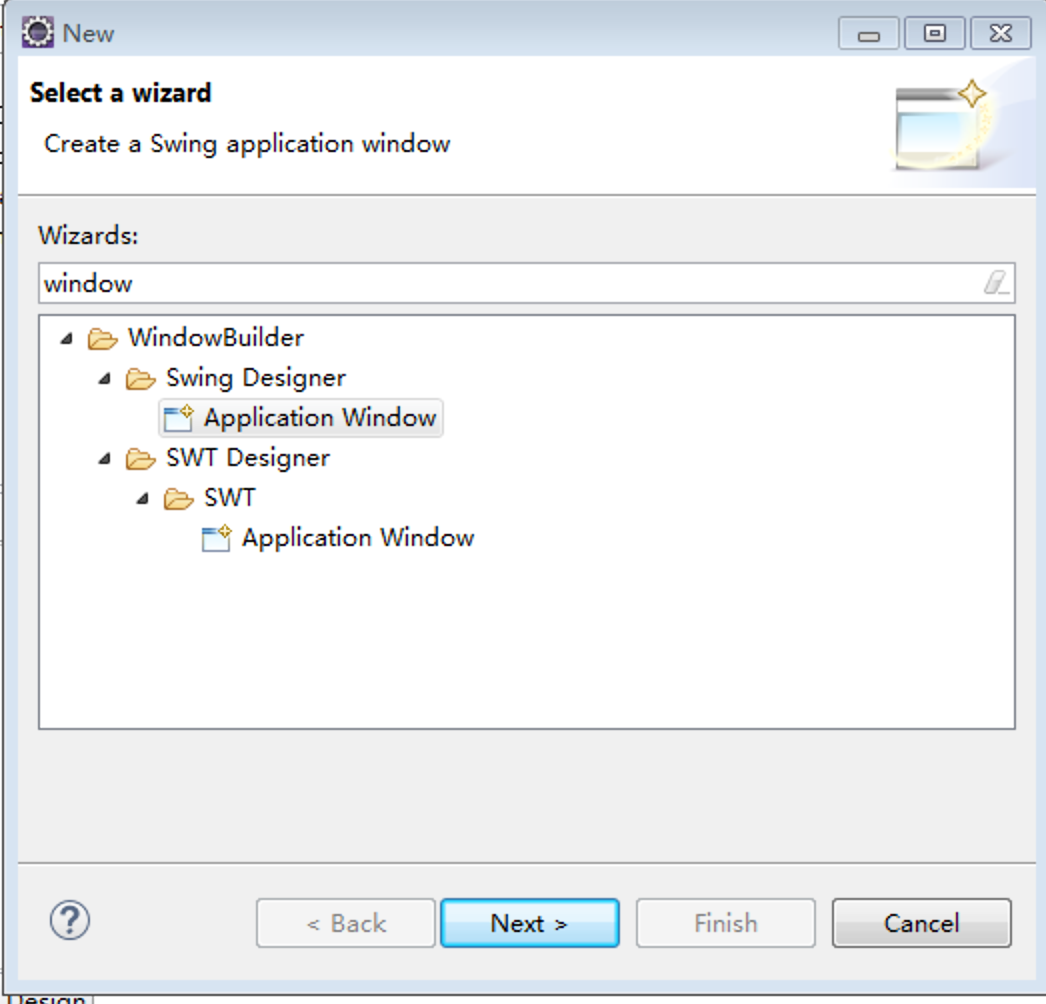
Task: Click the Finish button
Action: coord(725,923)
